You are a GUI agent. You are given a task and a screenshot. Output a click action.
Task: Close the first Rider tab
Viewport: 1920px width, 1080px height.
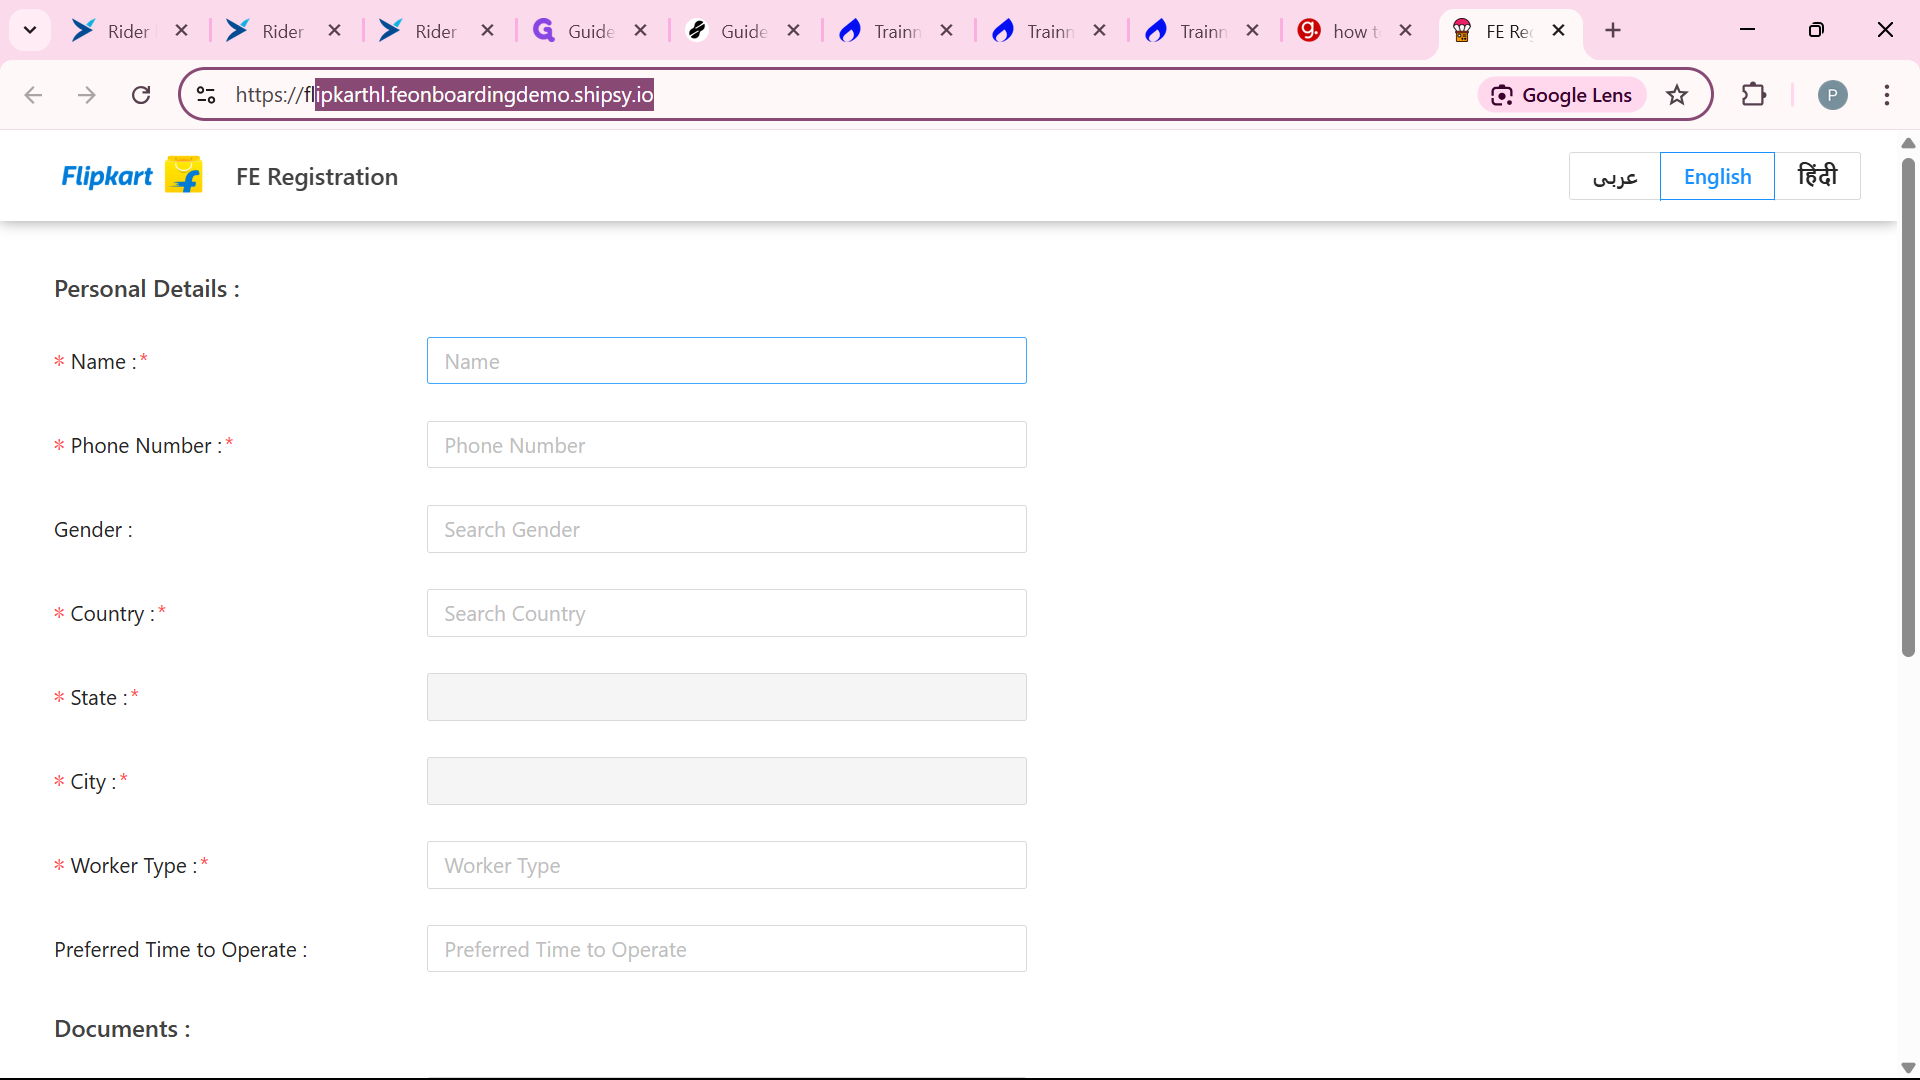pos(181,31)
